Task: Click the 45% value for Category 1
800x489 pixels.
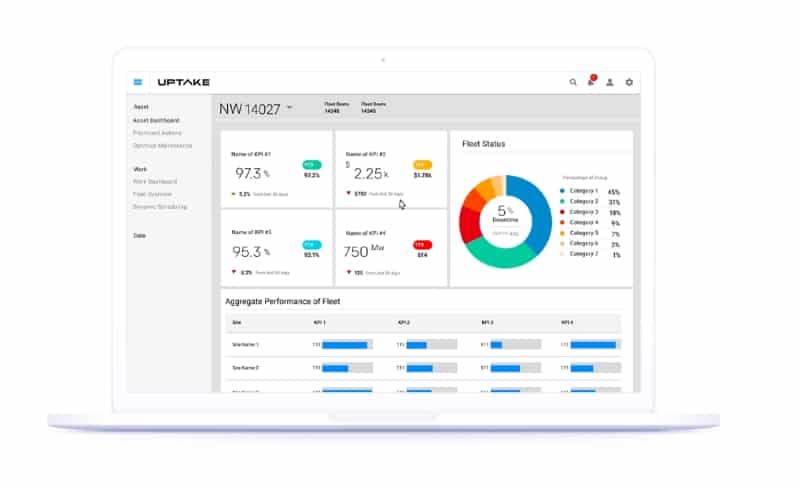Action: 614,192
